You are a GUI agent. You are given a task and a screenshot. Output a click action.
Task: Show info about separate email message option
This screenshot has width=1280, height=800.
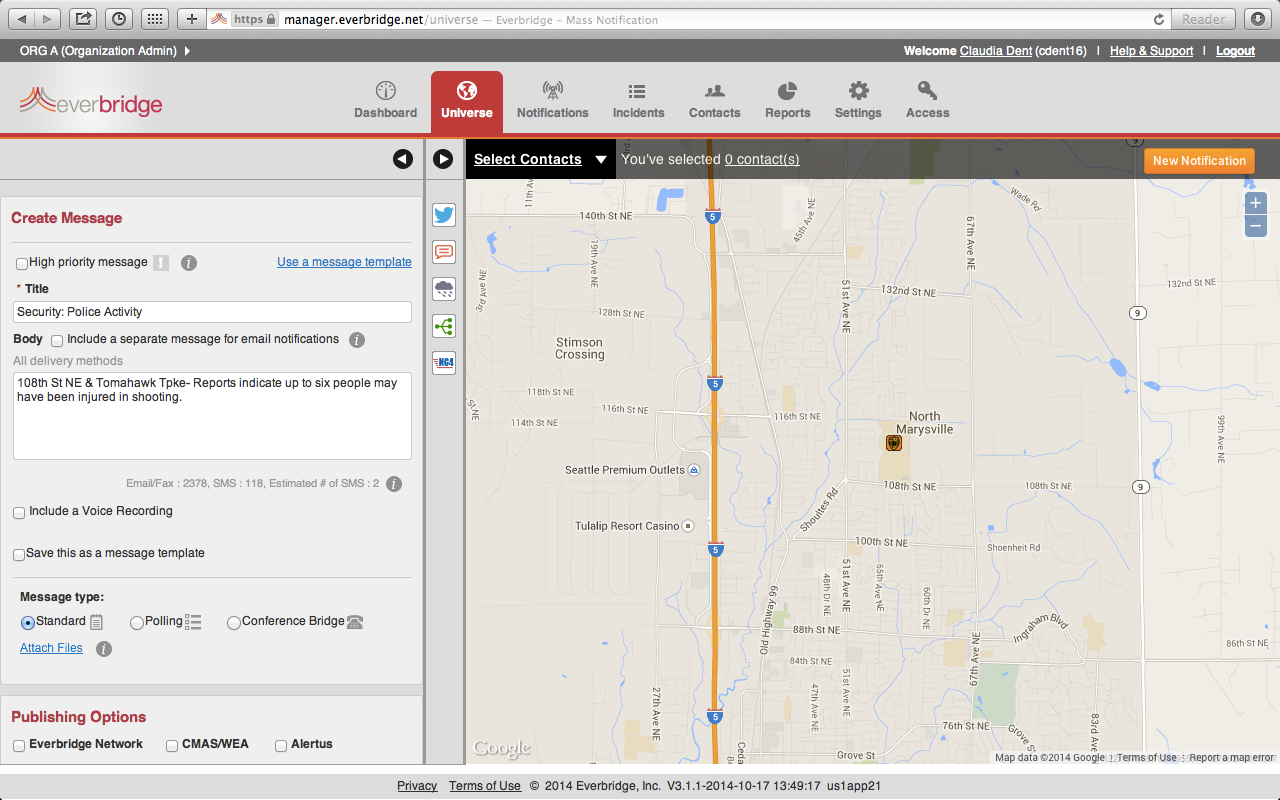coord(357,340)
